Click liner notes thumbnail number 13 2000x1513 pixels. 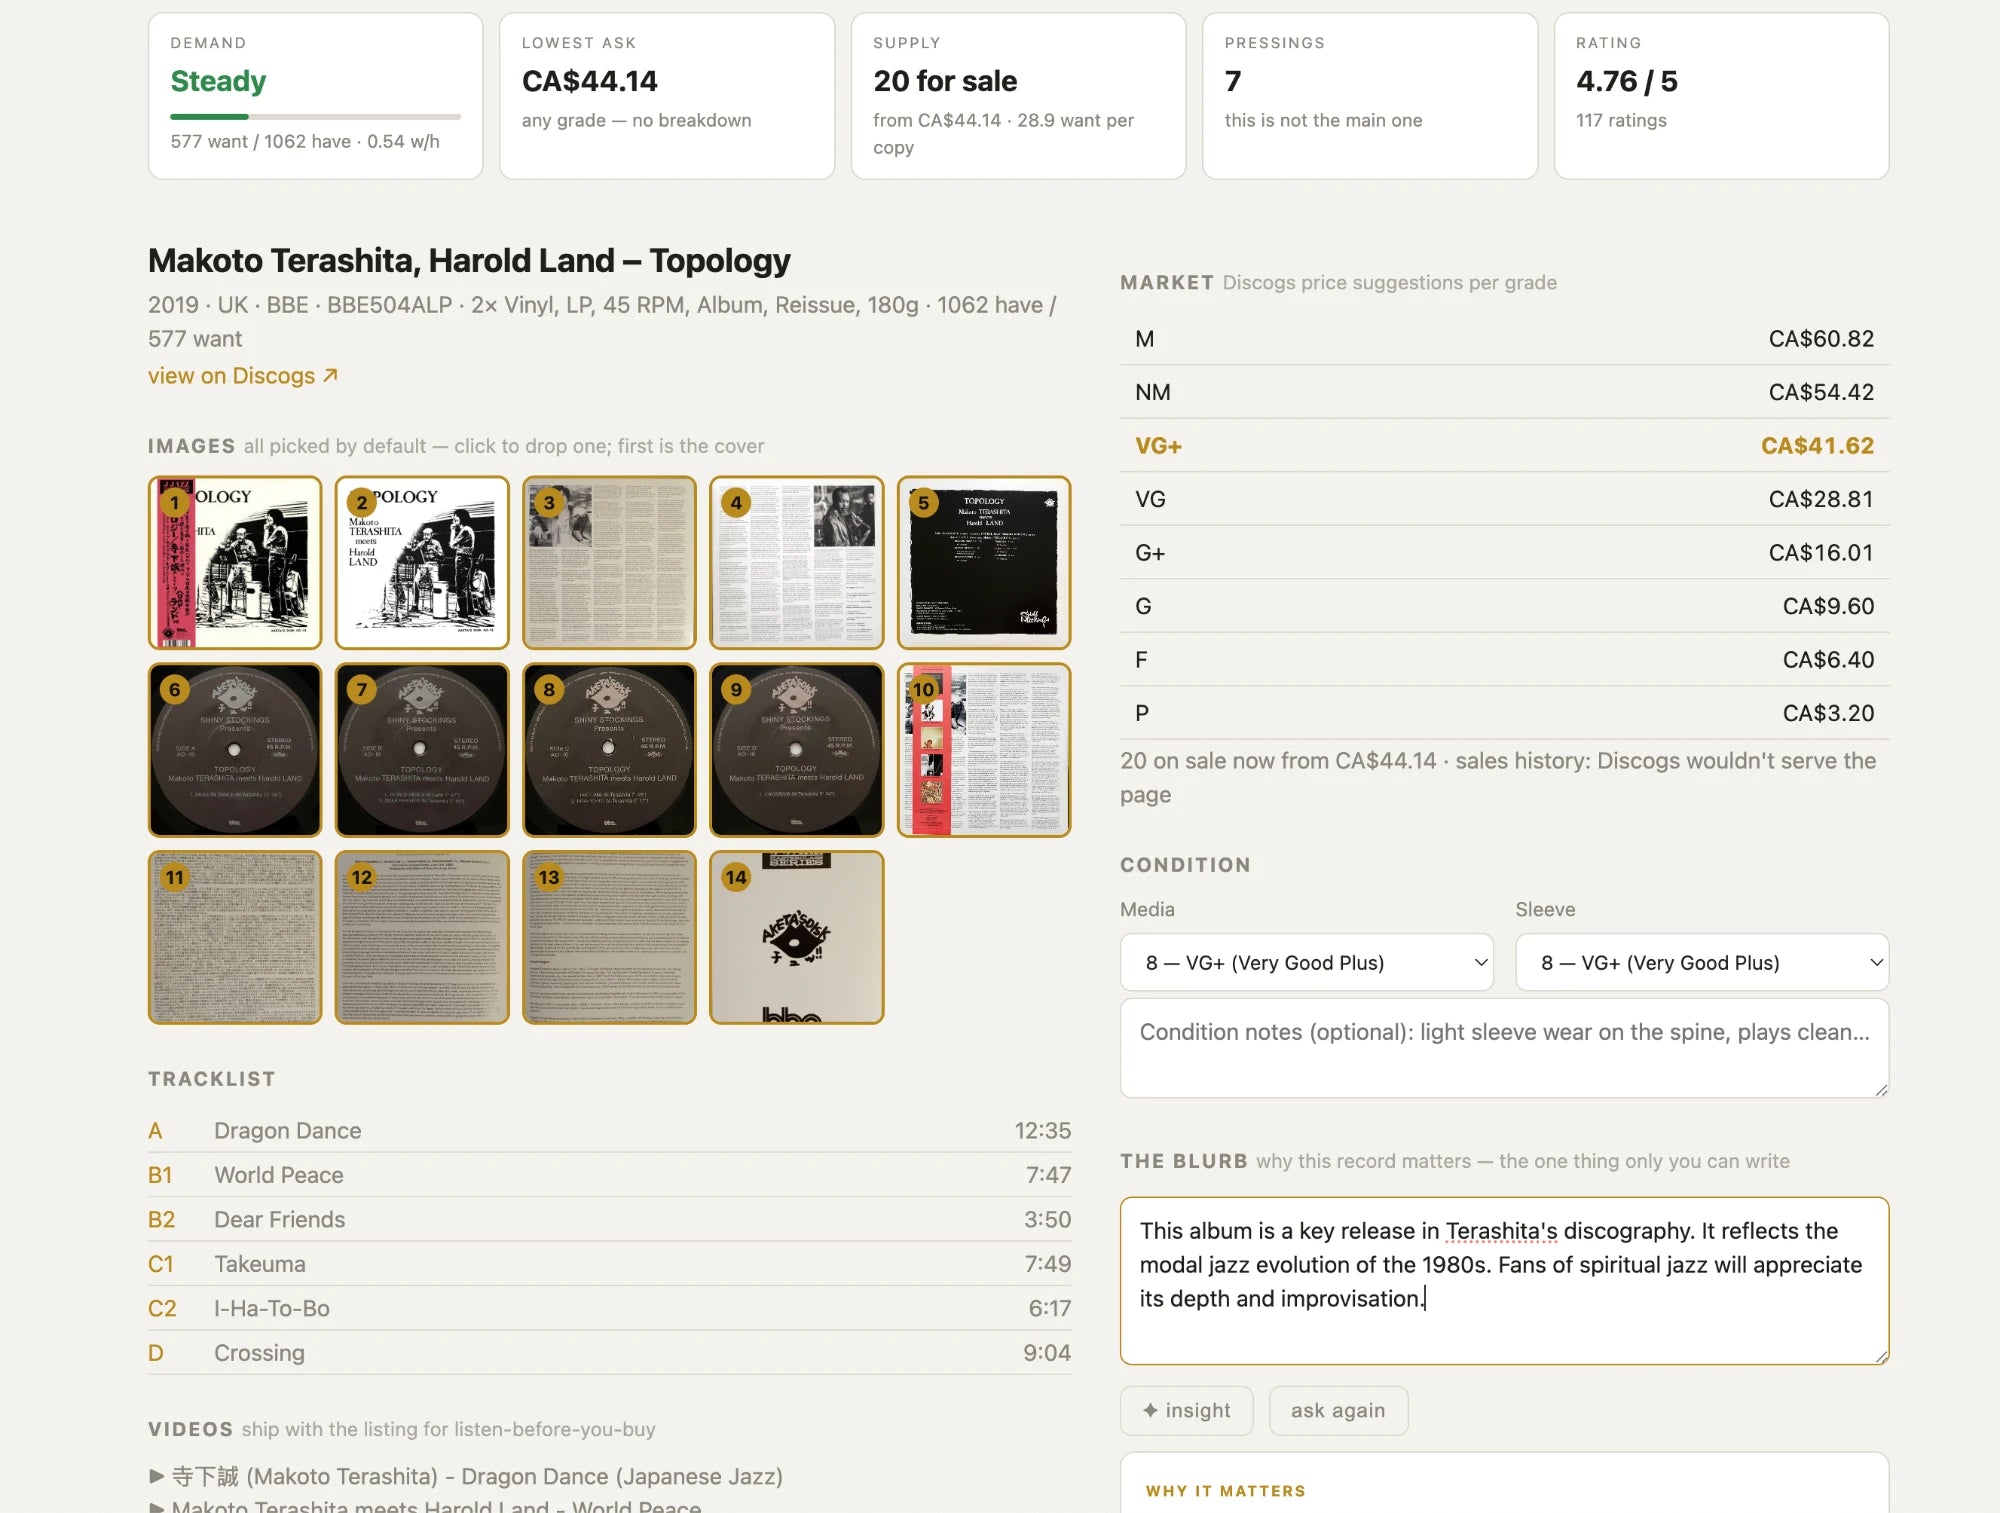tap(609, 937)
